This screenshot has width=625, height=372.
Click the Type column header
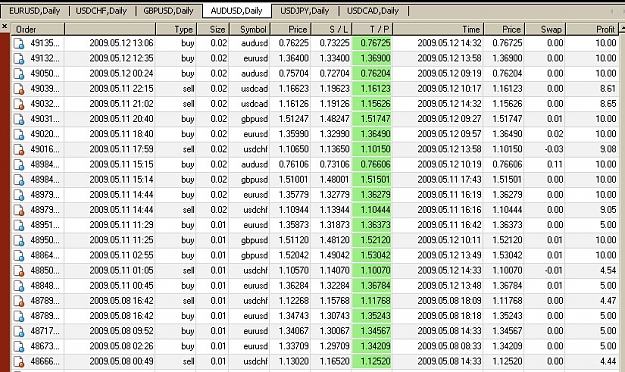[175, 29]
